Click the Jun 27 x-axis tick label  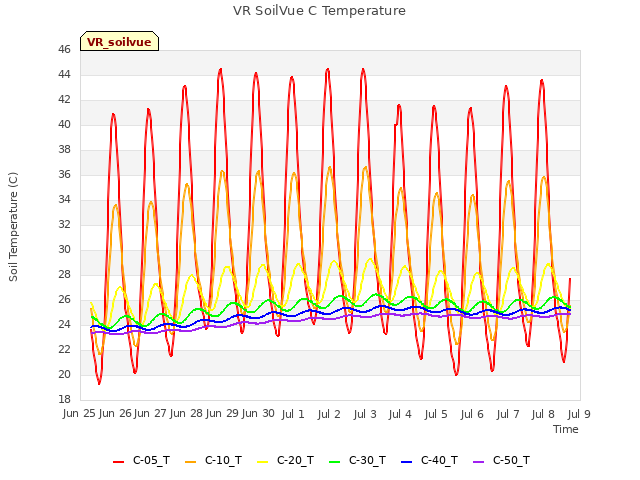coord(150,414)
